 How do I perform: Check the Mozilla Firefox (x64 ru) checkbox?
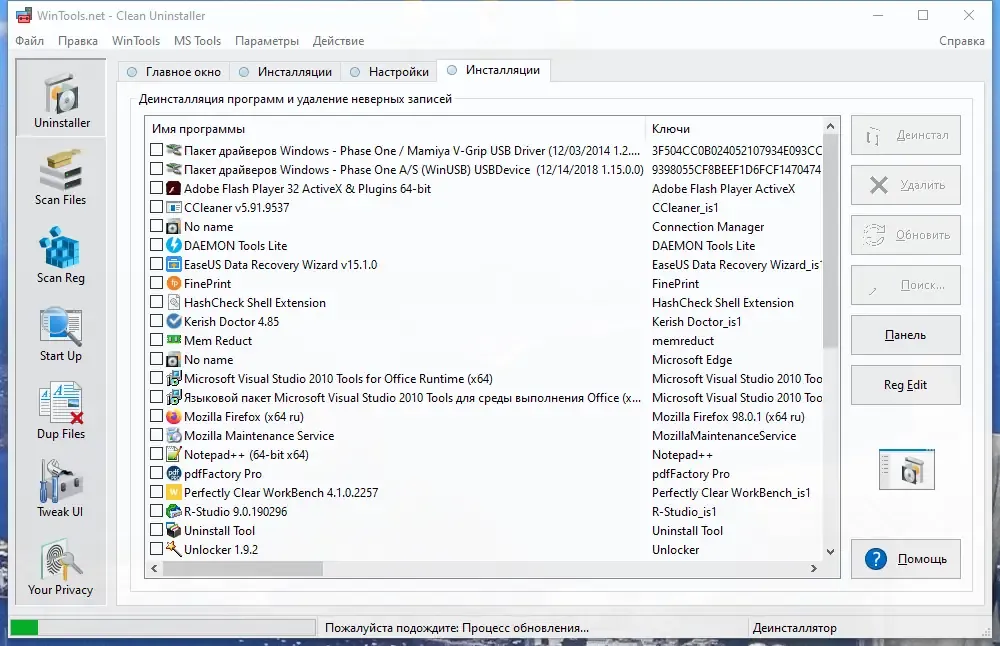click(x=156, y=416)
